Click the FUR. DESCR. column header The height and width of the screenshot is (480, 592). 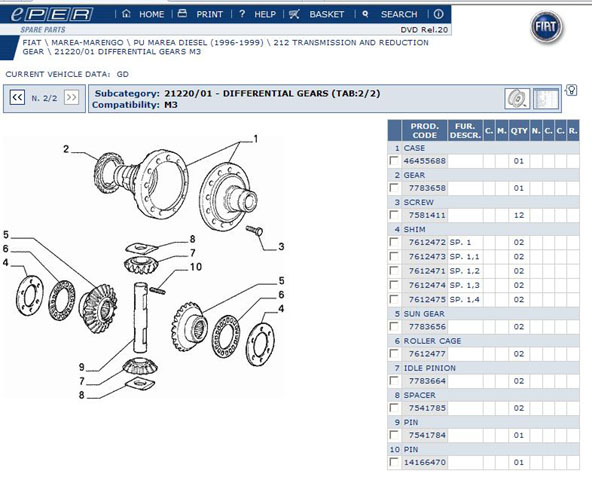pyautogui.click(x=465, y=131)
